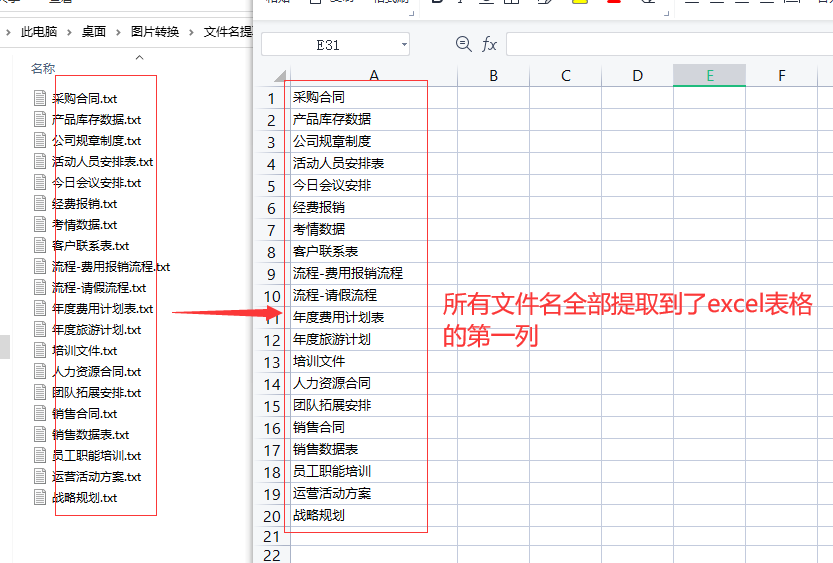Expand the chevron after 桌面 in address bar

[118, 32]
